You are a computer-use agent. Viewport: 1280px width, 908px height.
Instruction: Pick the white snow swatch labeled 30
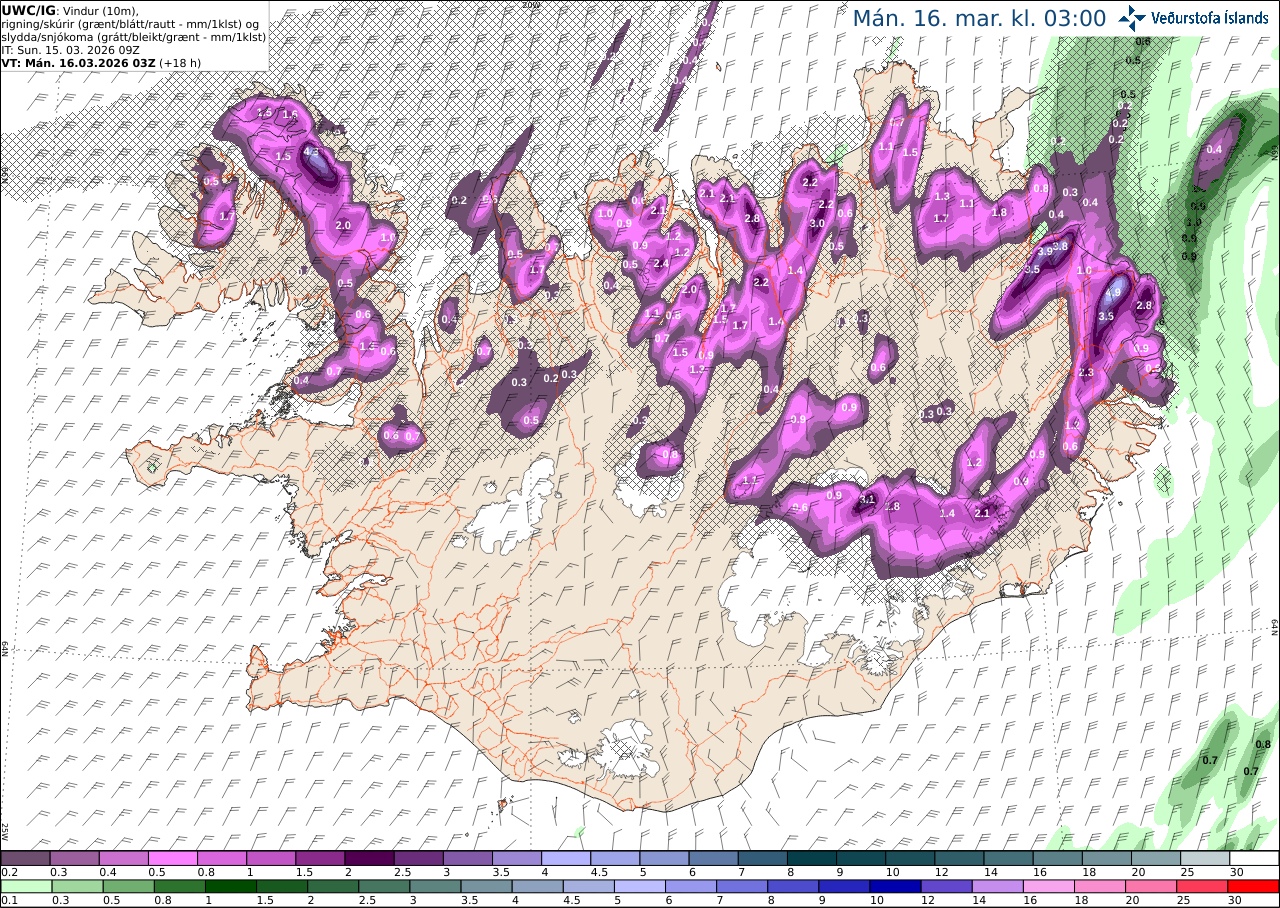(1255, 858)
